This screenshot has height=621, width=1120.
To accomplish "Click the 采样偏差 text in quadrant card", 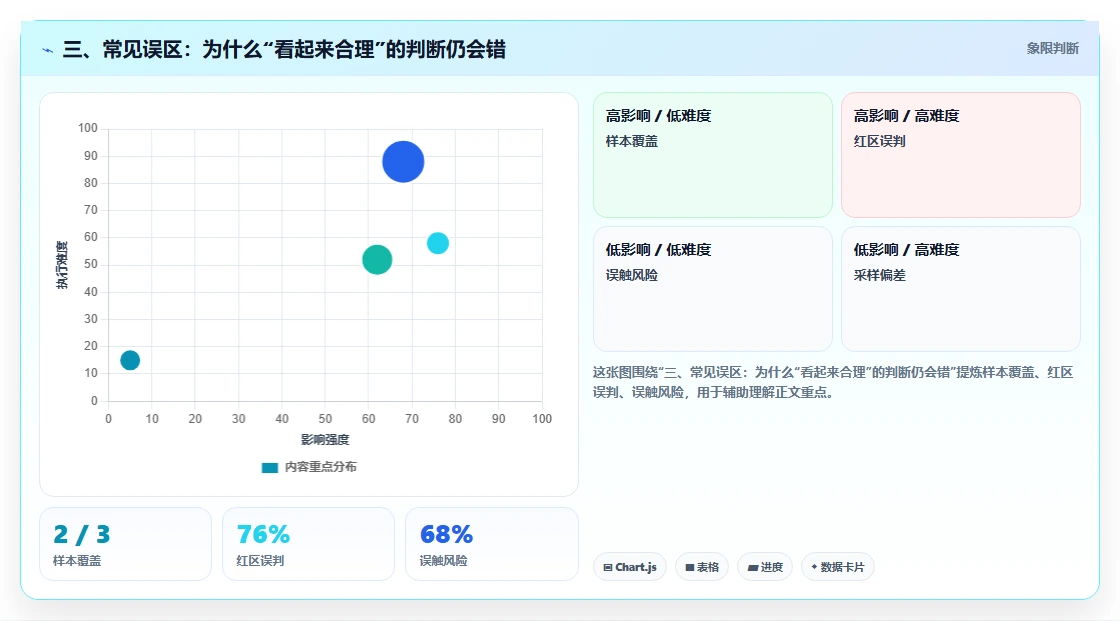I will (x=879, y=275).
